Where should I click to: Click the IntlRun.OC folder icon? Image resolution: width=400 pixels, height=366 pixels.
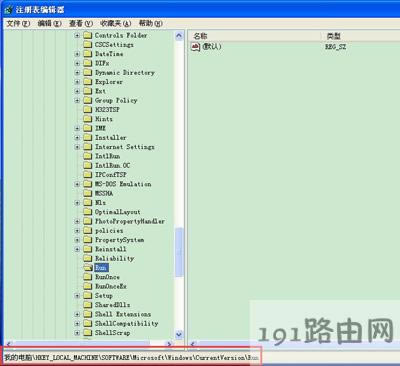88,166
